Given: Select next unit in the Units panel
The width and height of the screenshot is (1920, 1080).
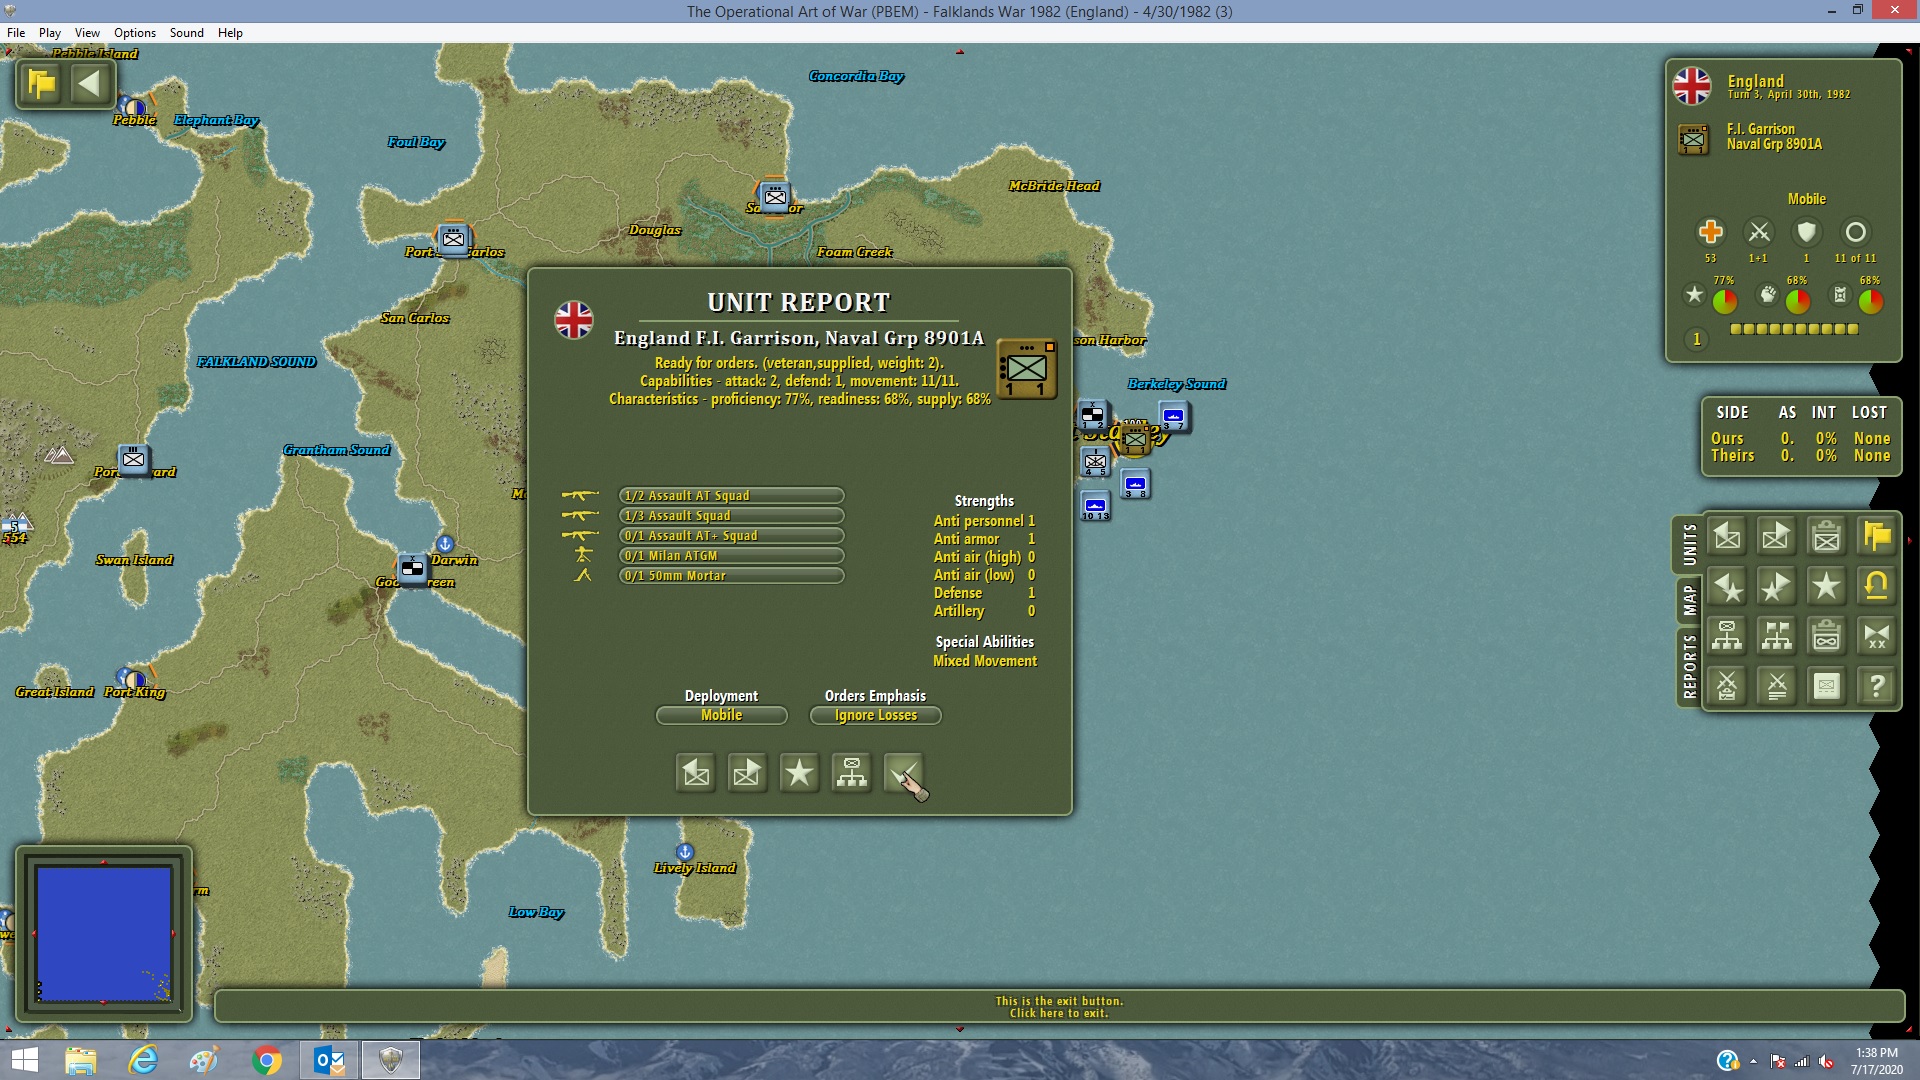Looking at the screenshot, I should coord(1777,537).
